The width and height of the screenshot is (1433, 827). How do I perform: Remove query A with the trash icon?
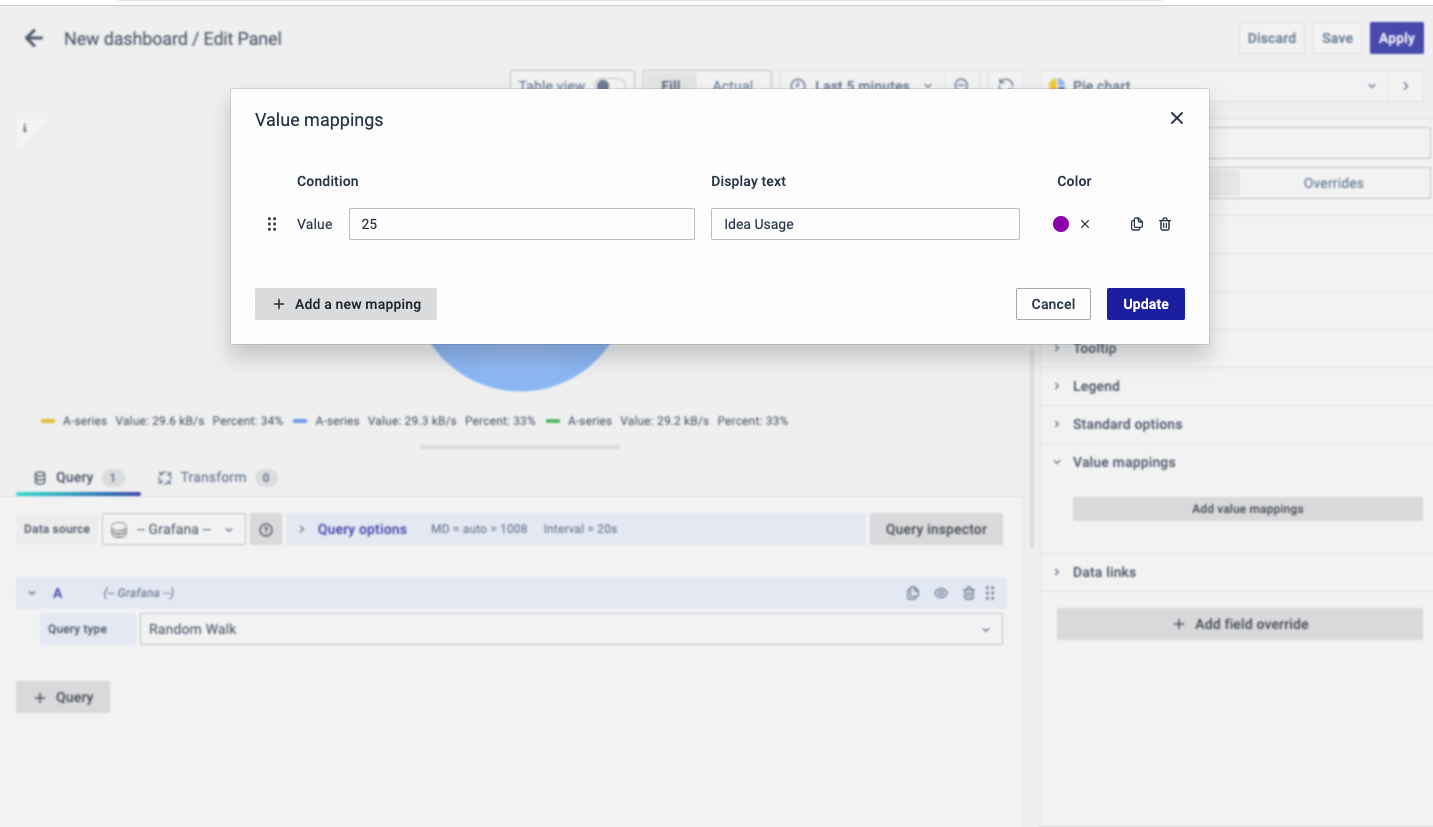968,593
